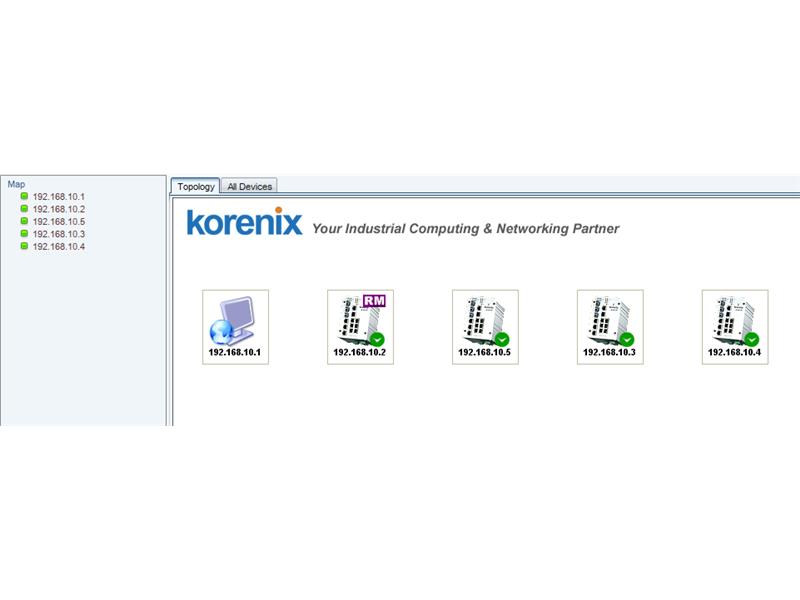Click the green status icon beside 192.168.10.4
Image resolution: width=800 pixels, height=600 pixels.
(24, 246)
